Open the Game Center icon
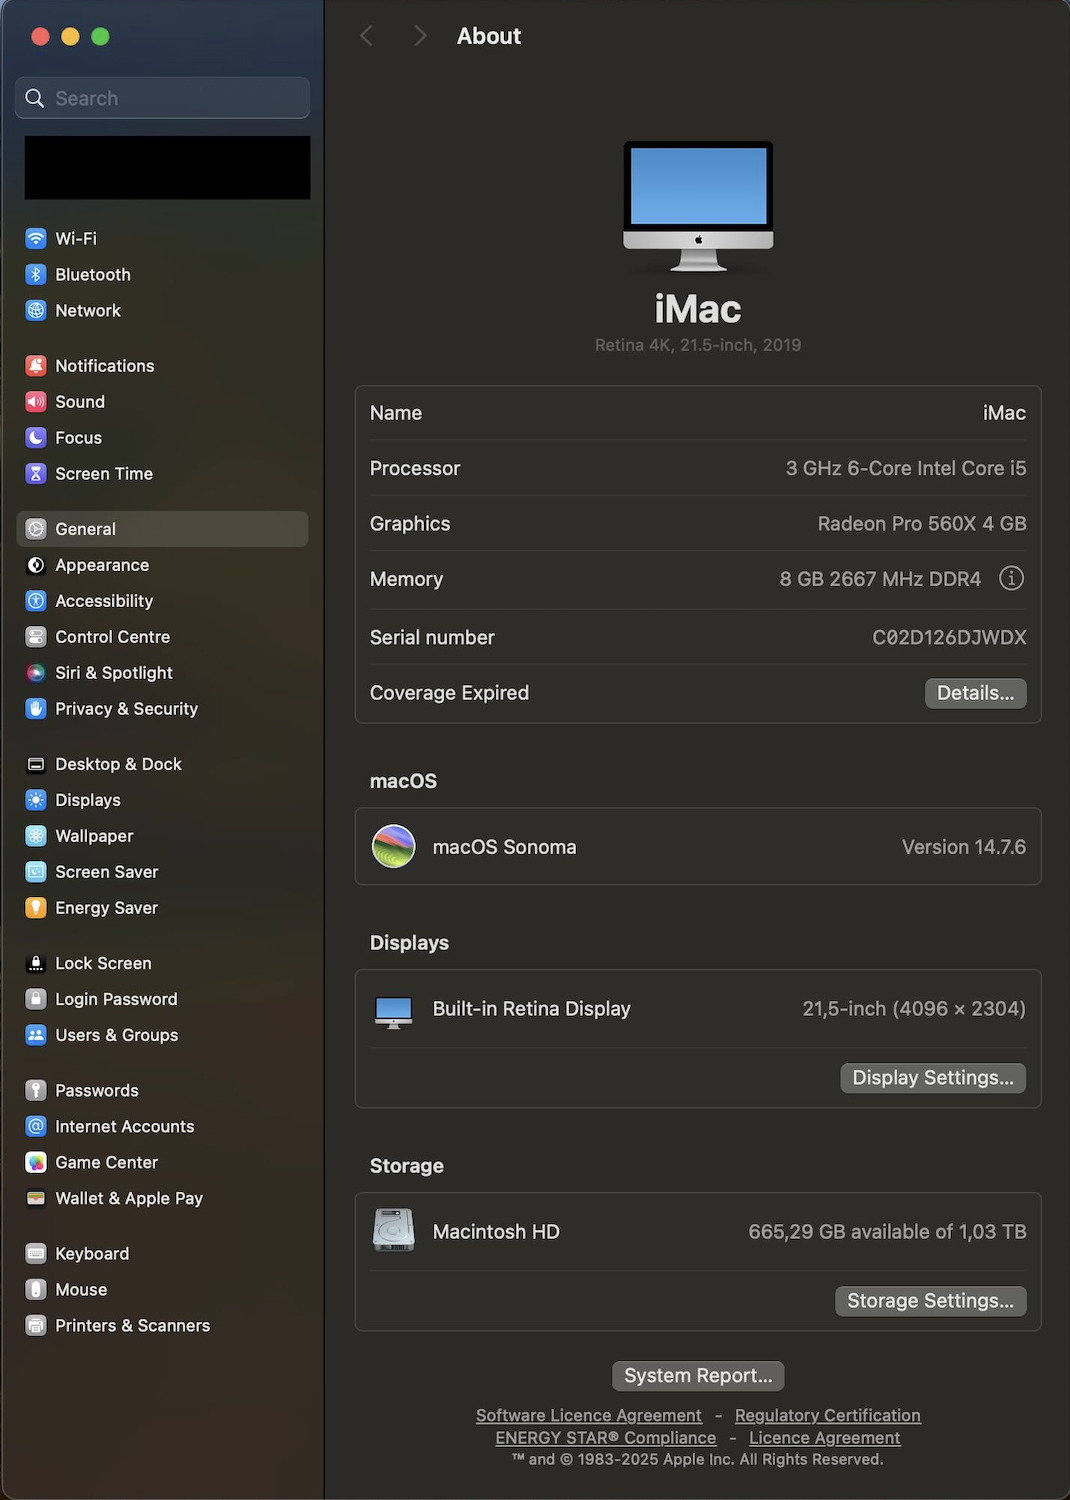This screenshot has height=1500, width=1070. coord(36,1161)
